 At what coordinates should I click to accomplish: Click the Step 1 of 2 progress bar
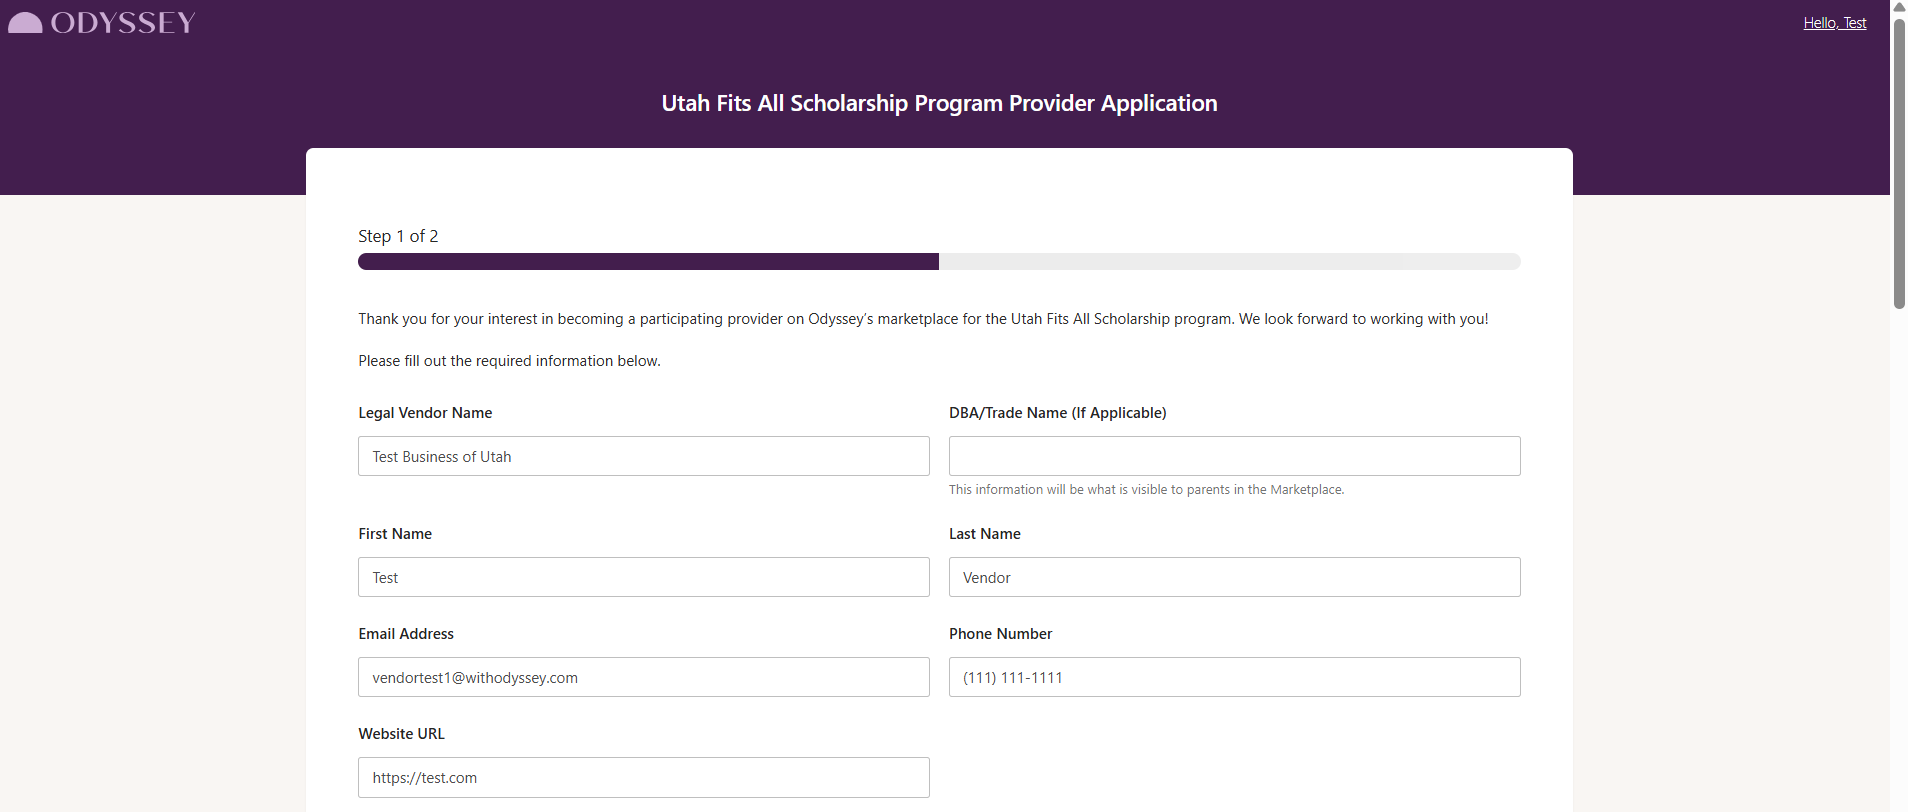pyautogui.click(x=939, y=262)
